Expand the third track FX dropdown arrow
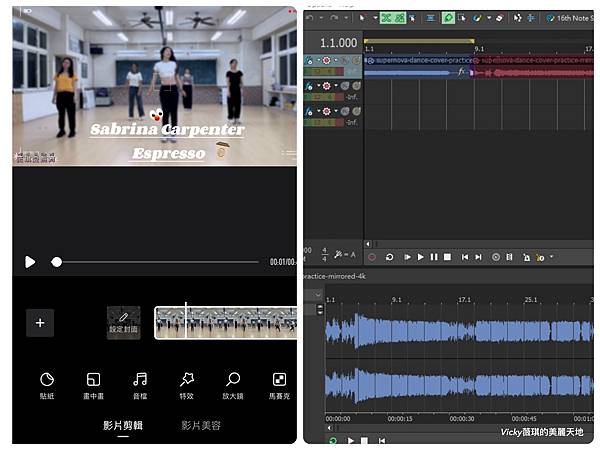Viewport: 600px width, 450px height. pos(318,111)
